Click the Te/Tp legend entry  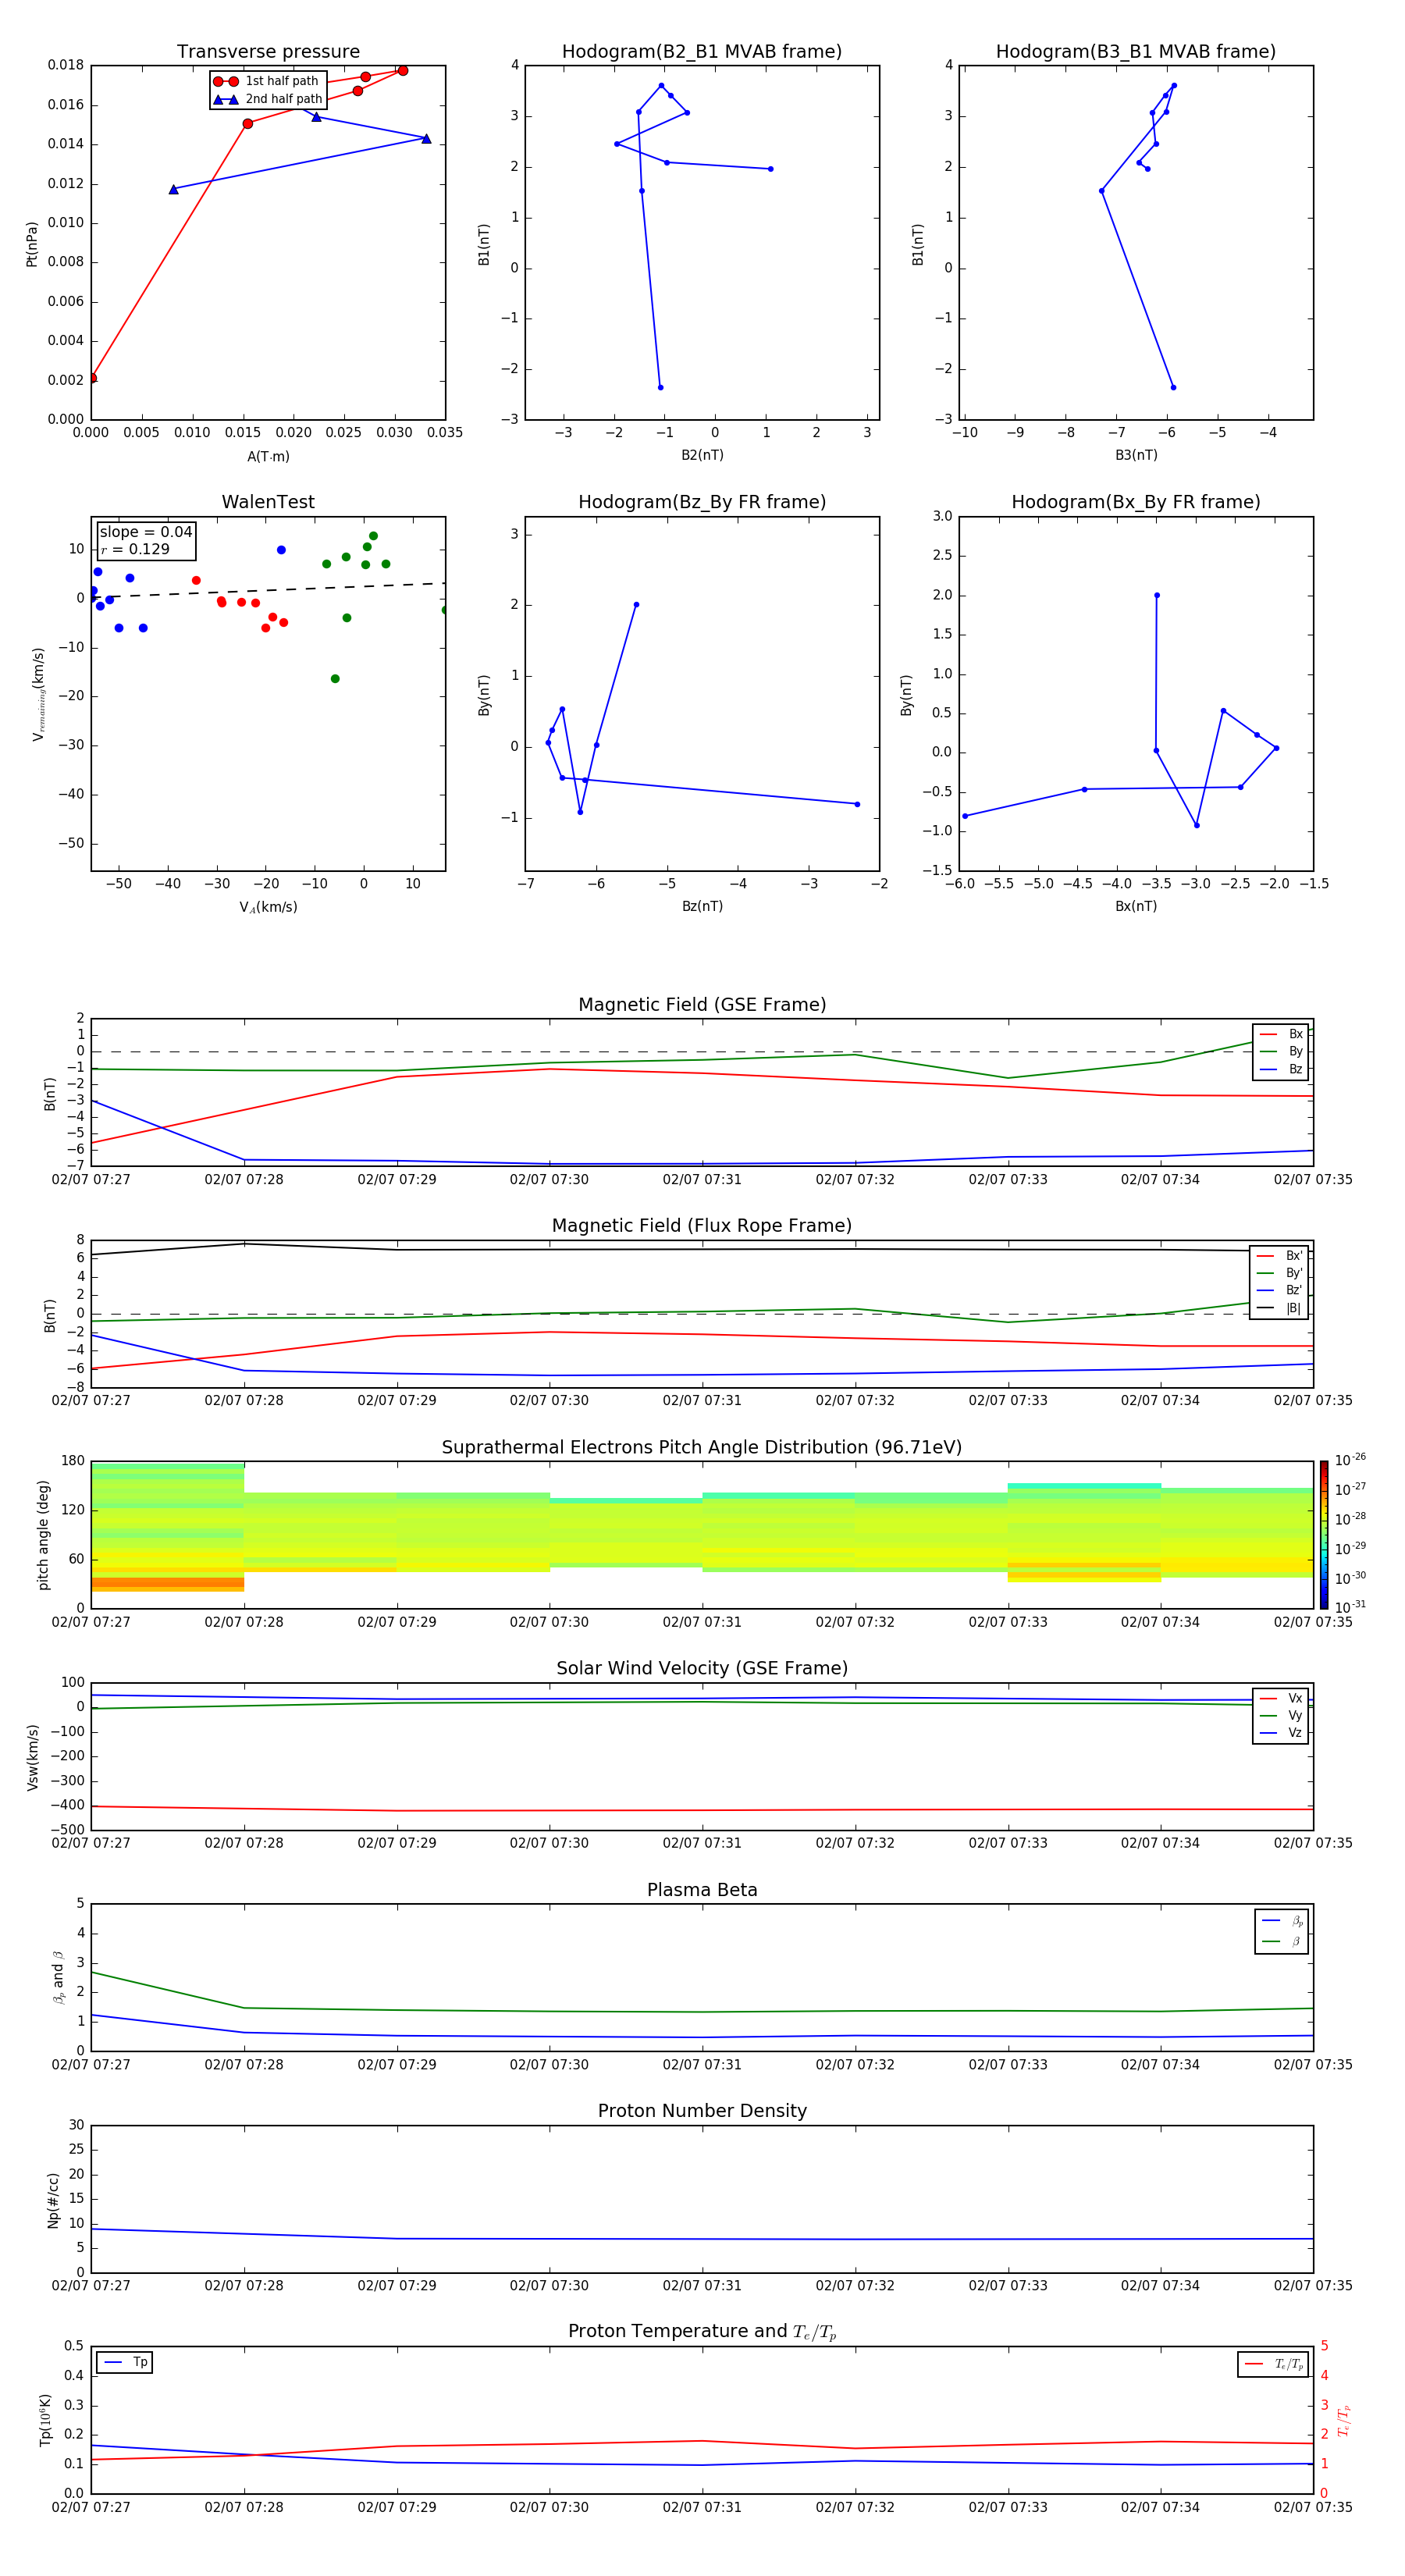point(1273,2364)
